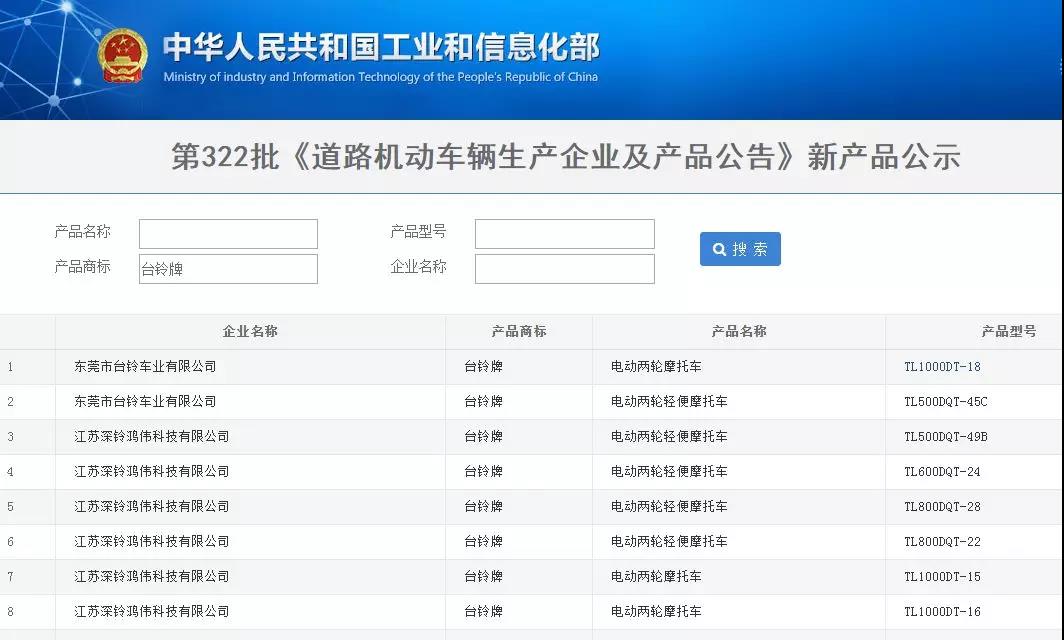Image resolution: width=1064 pixels, height=640 pixels.
Task: Select model cell TL1000DT-16
Action: pos(942,611)
